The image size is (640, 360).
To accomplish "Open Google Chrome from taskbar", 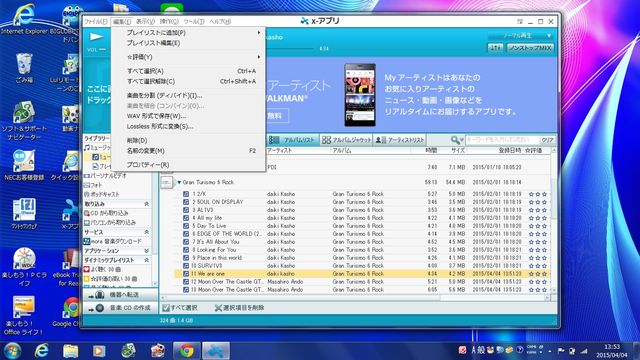I will tap(187, 351).
